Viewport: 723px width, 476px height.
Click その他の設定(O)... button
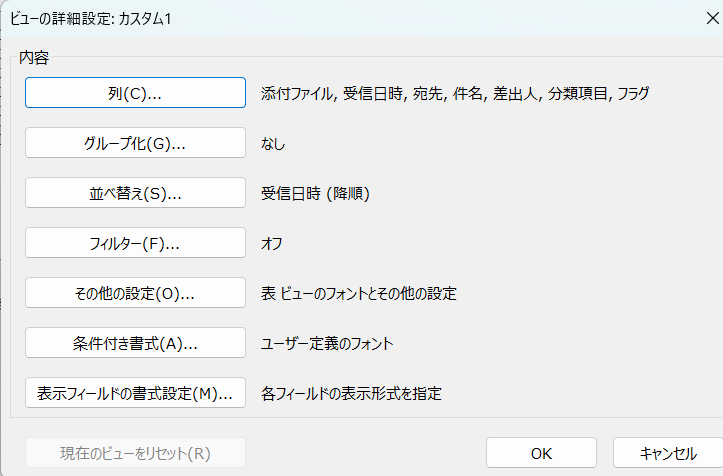coord(135,293)
